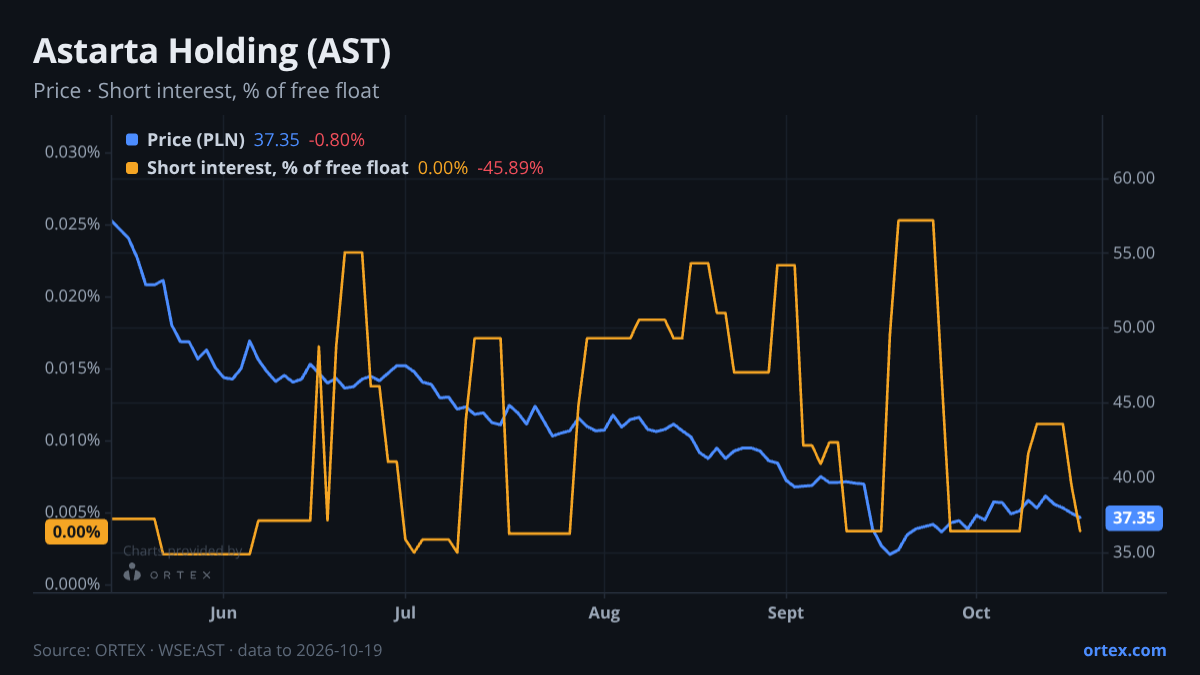This screenshot has width=1200, height=675.
Task: Click the Oct x-axis label
Action: pos(976,612)
